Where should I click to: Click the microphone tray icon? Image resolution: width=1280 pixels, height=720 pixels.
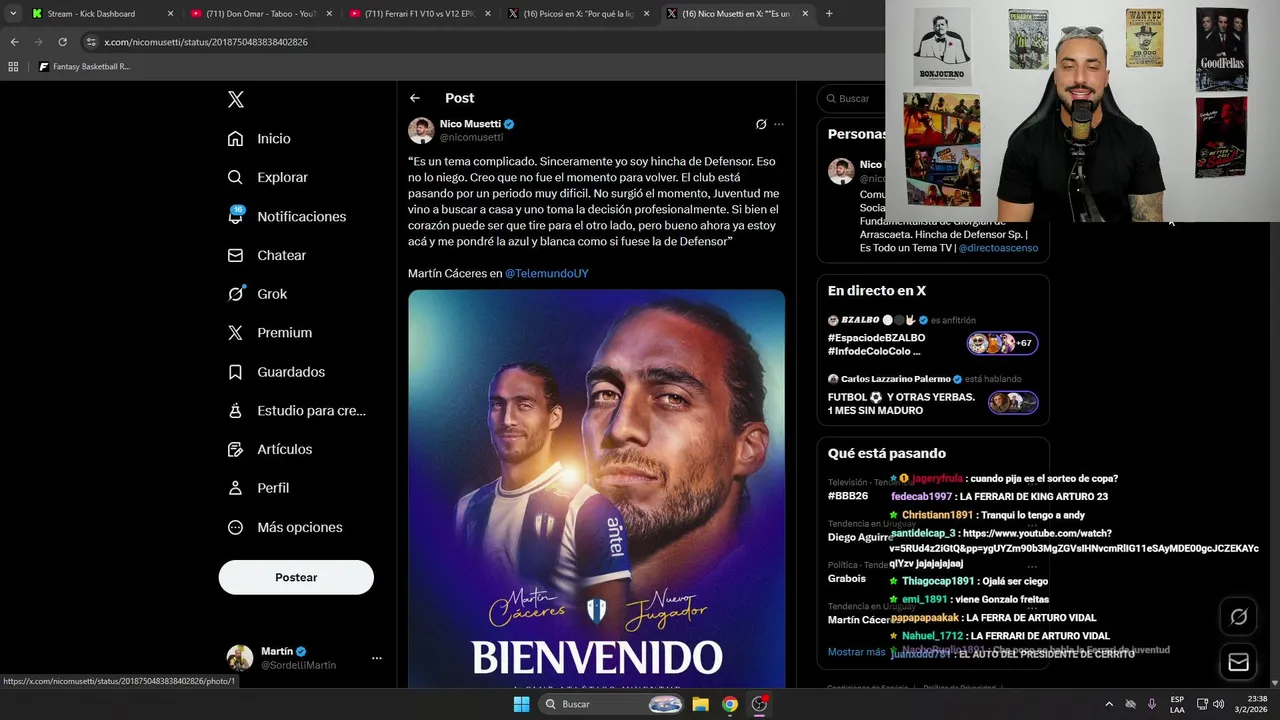1152,704
